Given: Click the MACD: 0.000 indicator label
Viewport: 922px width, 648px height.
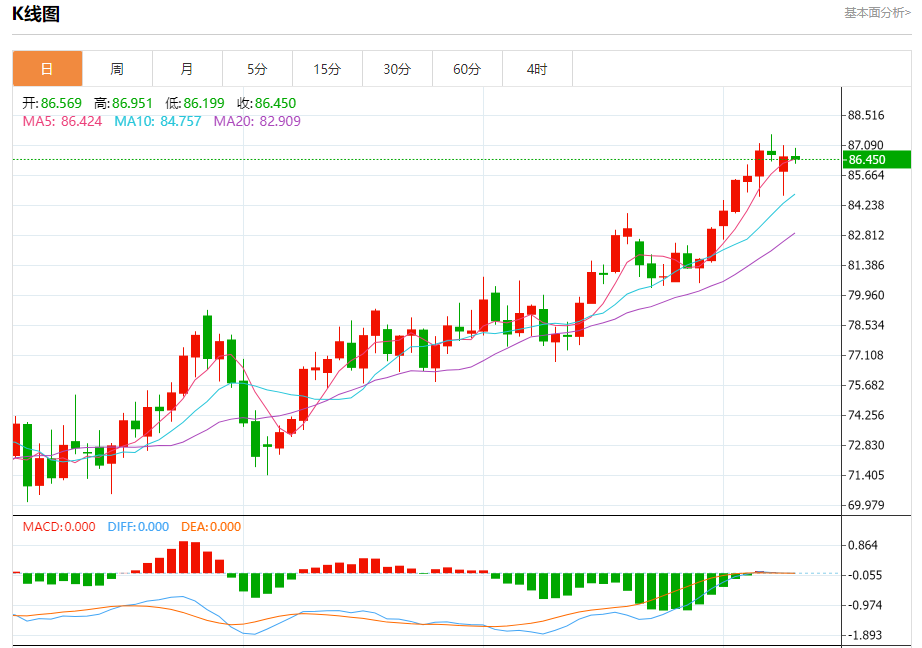Looking at the screenshot, I should tap(59, 527).
